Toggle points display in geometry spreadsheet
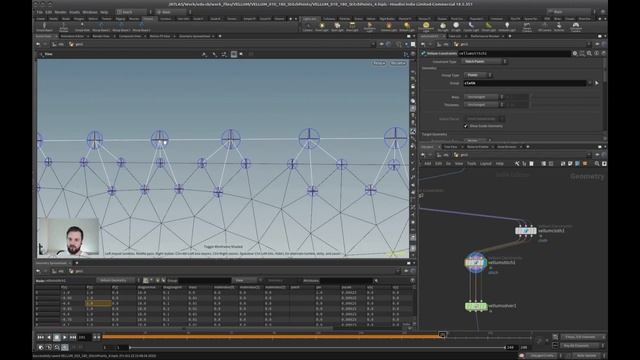This screenshot has height=360, width=640. tap(146, 280)
